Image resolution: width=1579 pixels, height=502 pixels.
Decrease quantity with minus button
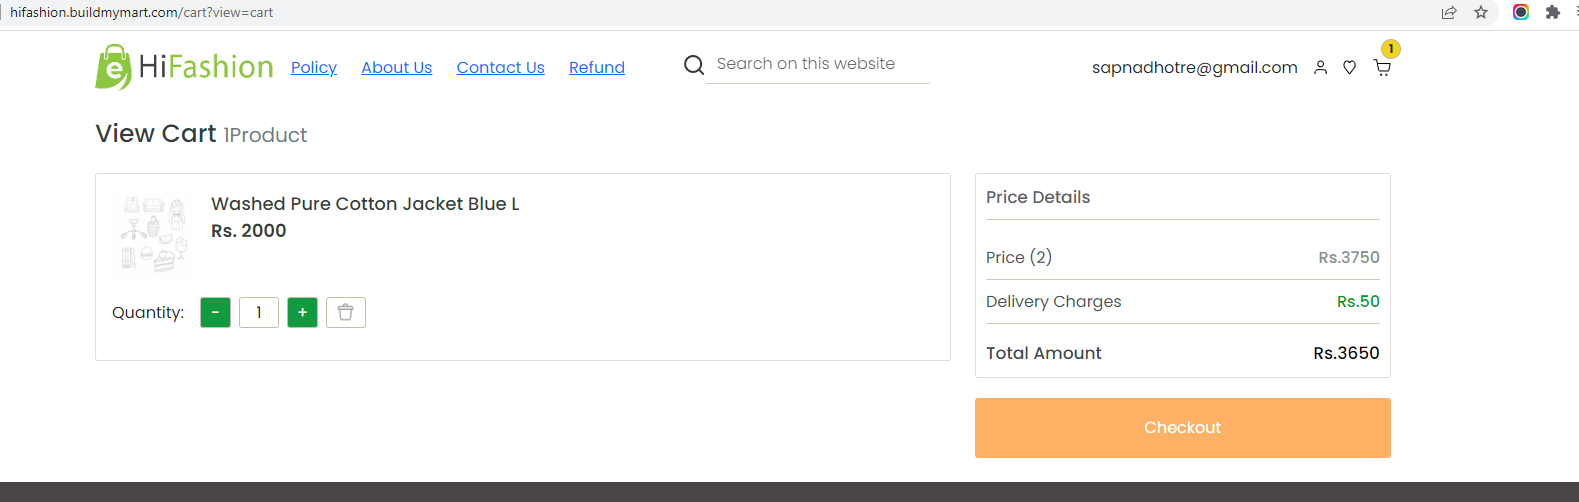[x=215, y=312]
